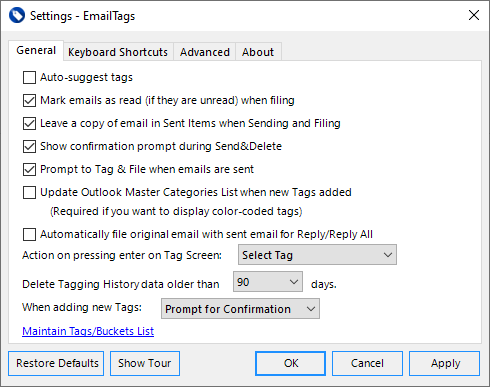Viewport: 490px width, 387px height.
Task: Close the Settings - EmailTags dialog
Action: [x=474, y=15]
